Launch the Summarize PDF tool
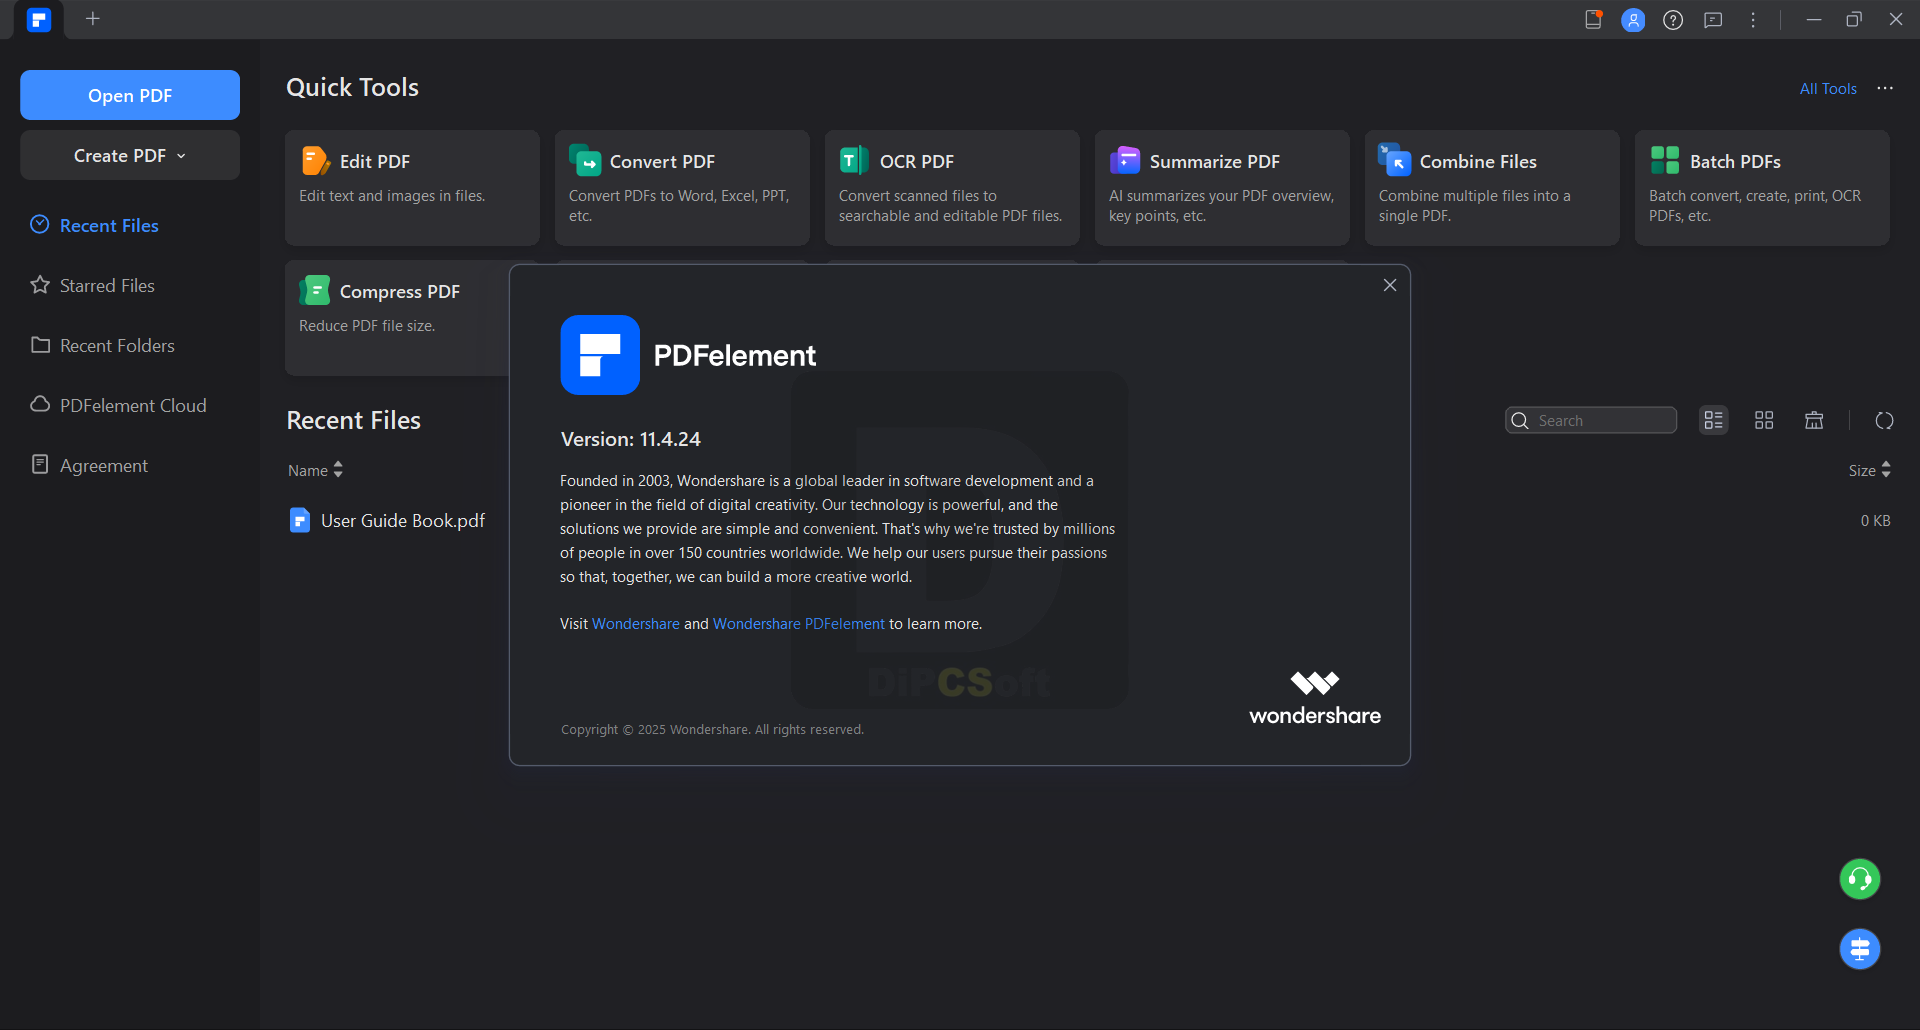 (x=1222, y=188)
